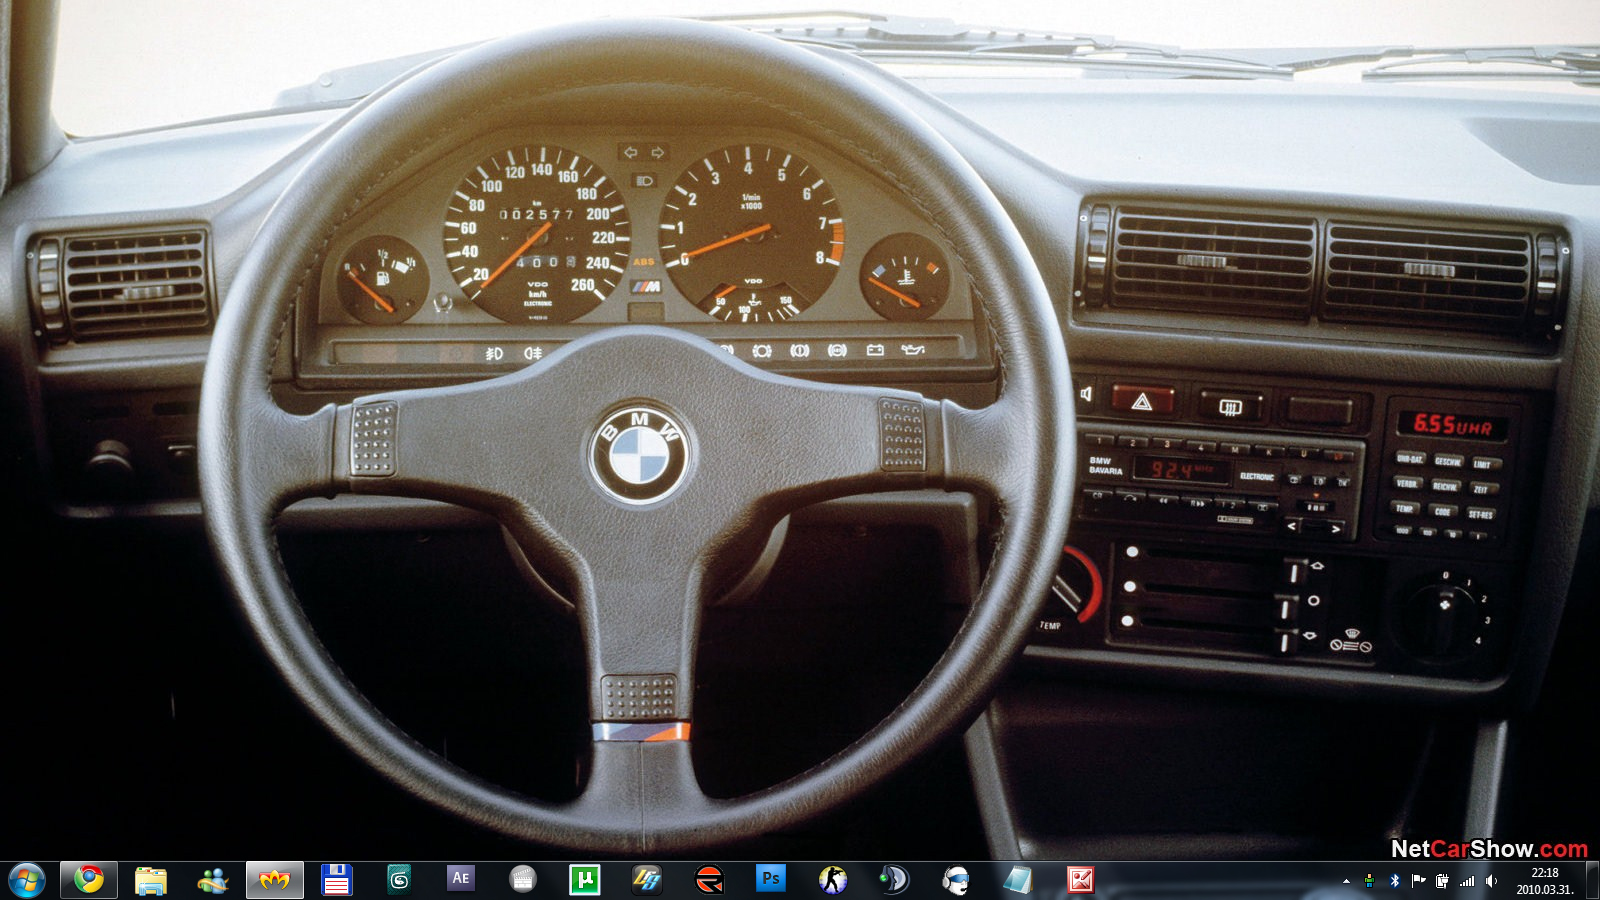1600x900 pixels.
Task: Open the volume speaker tray icon
Action: point(1491,881)
